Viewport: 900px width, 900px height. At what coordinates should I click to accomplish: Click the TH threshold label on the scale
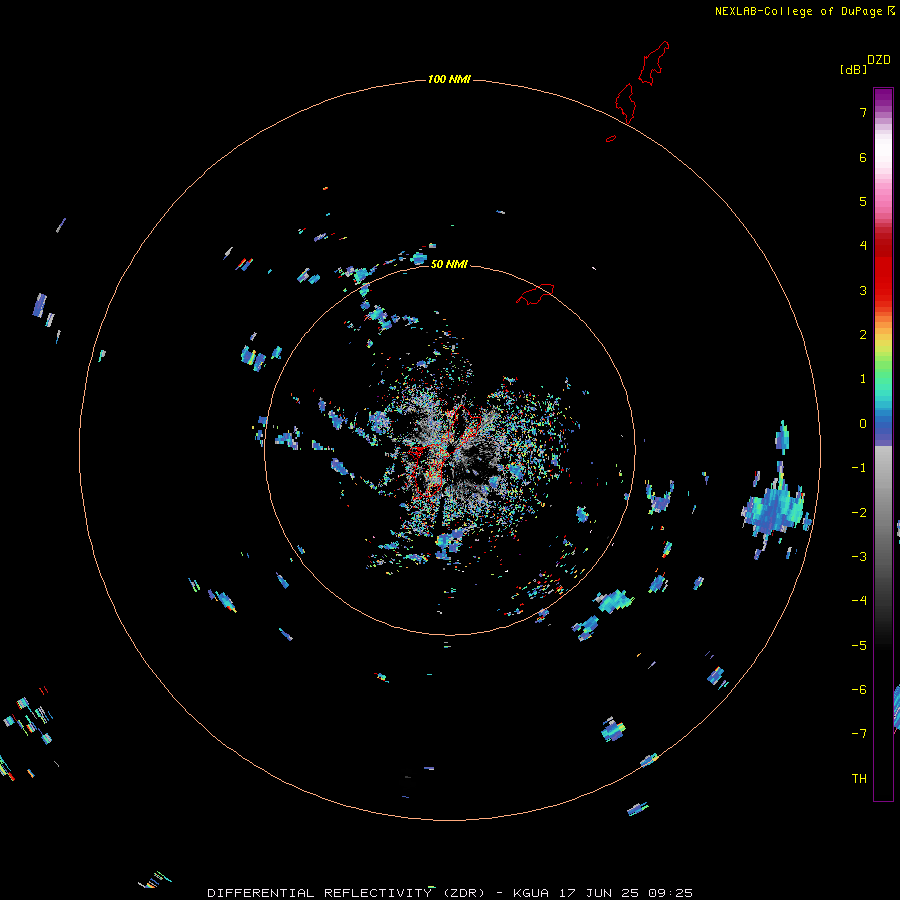[x=859, y=779]
